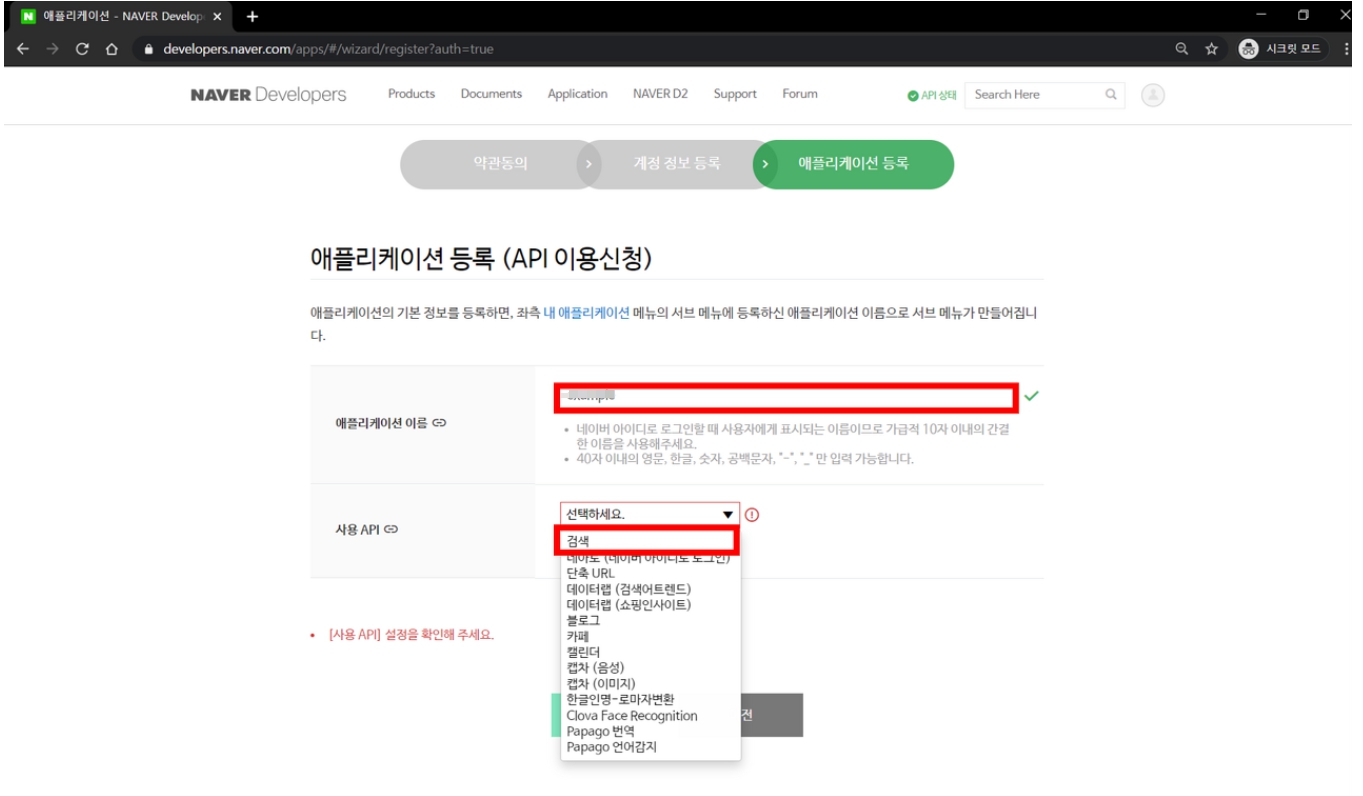Go to 계정 정보 등록 step
Screen dimensions: 1363x796
(676, 164)
